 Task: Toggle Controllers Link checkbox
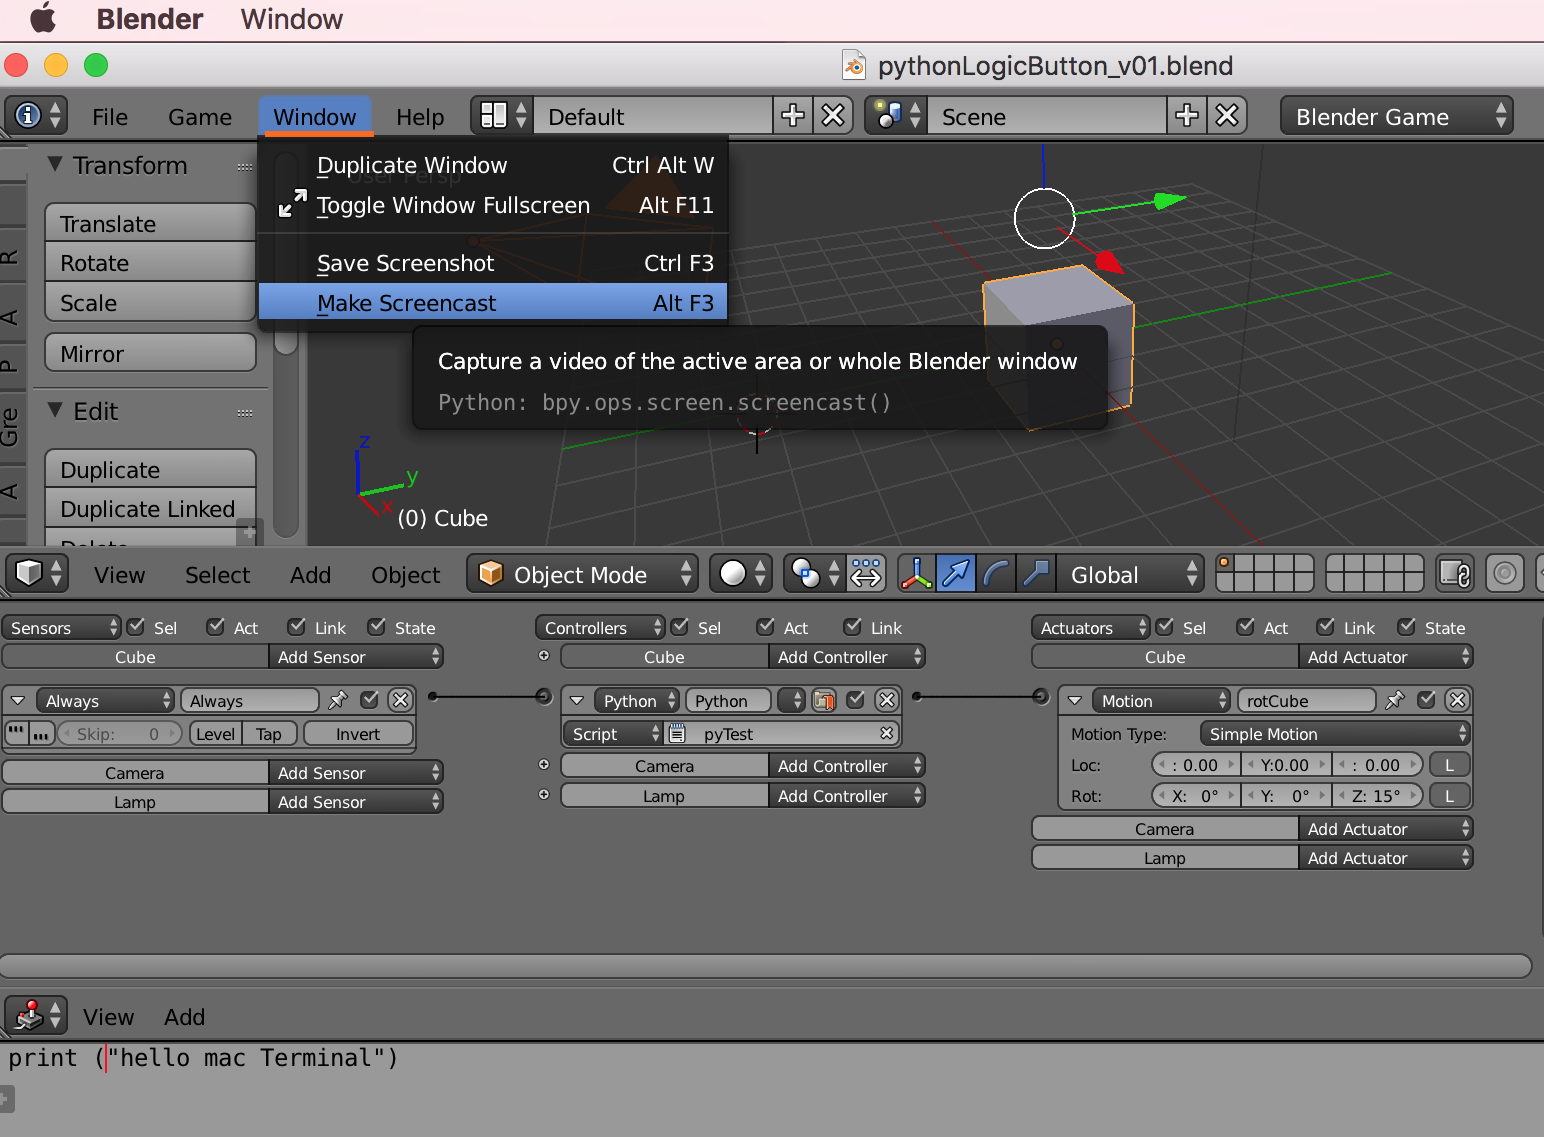(x=852, y=626)
